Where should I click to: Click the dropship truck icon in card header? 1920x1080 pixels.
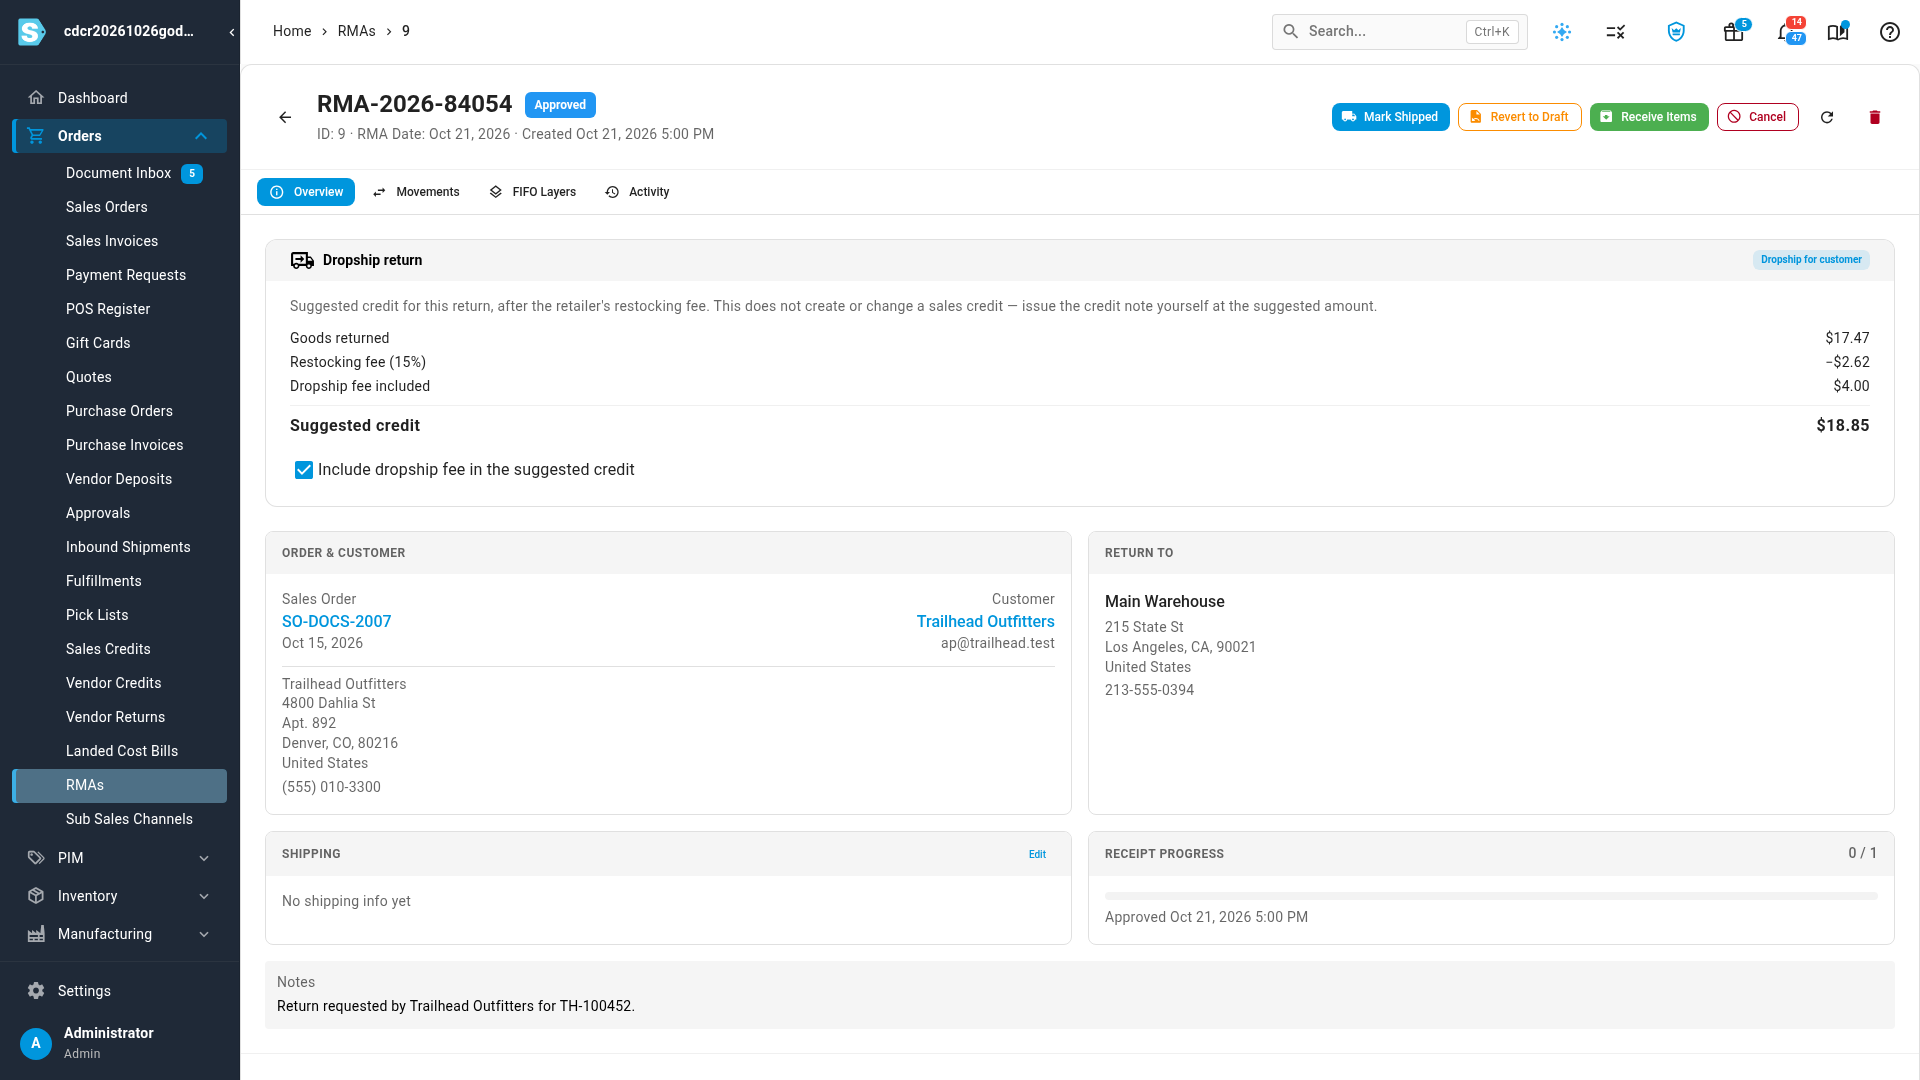[302, 260]
